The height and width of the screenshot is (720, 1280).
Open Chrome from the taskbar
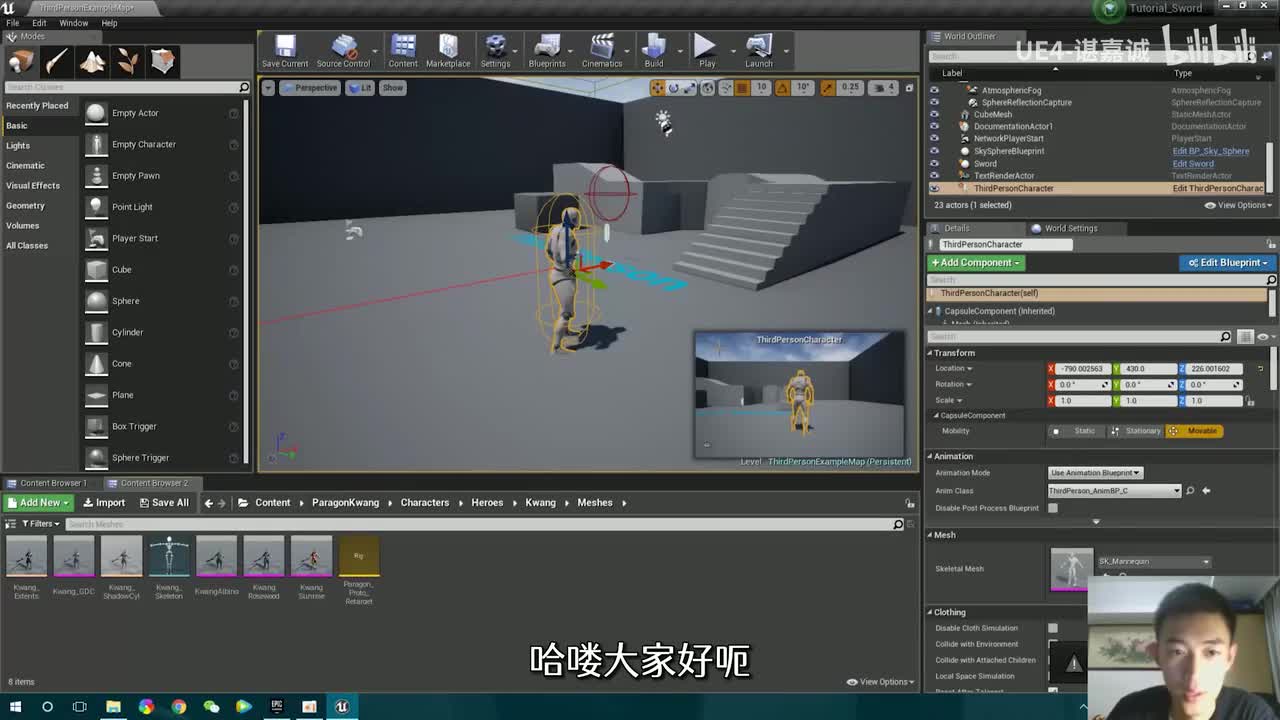[x=178, y=706]
